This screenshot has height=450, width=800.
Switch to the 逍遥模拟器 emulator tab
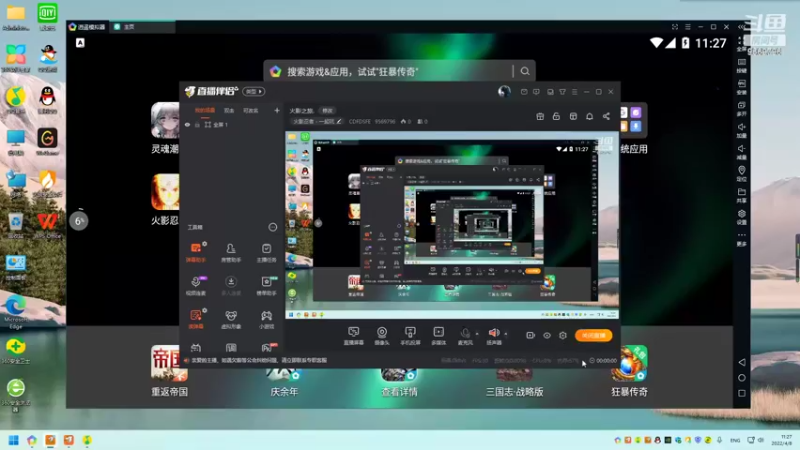click(88, 27)
